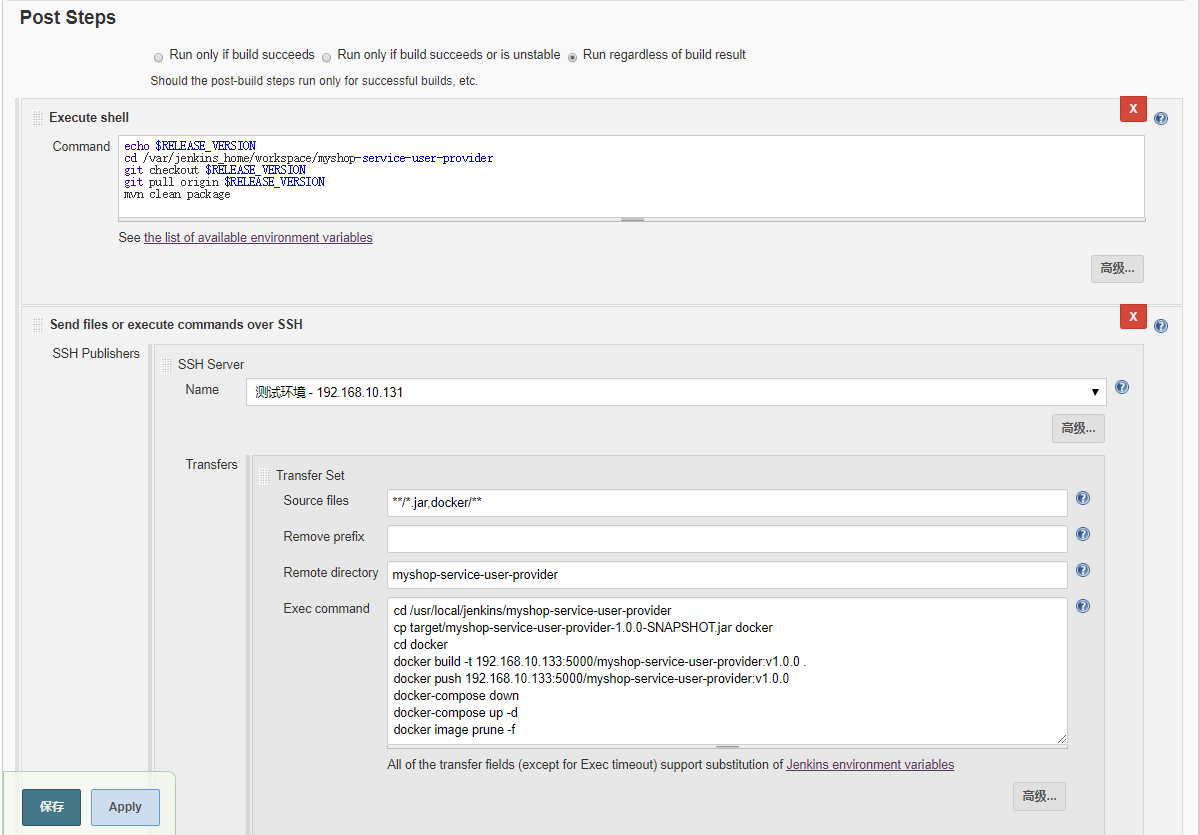Open Jenkins environment variables link

pyautogui.click(x=869, y=765)
